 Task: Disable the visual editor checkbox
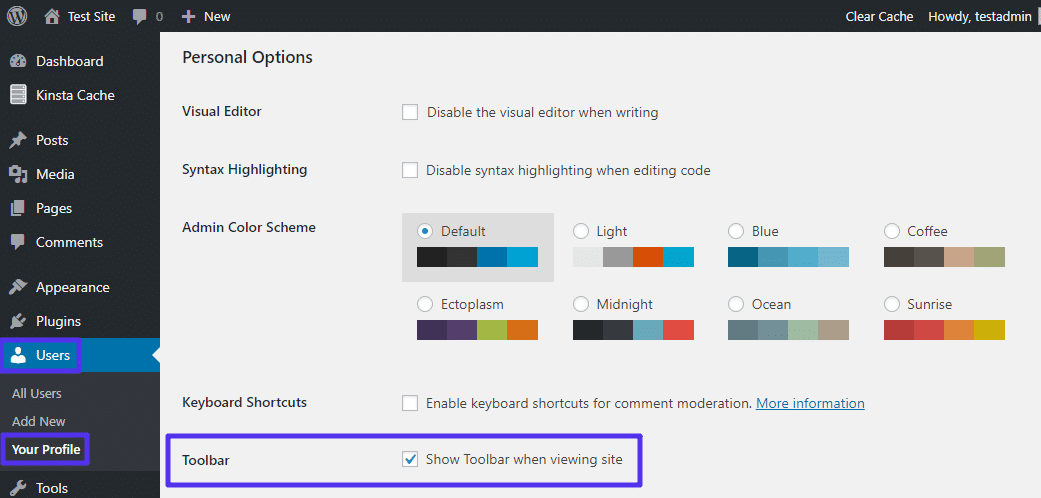tap(410, 112)
